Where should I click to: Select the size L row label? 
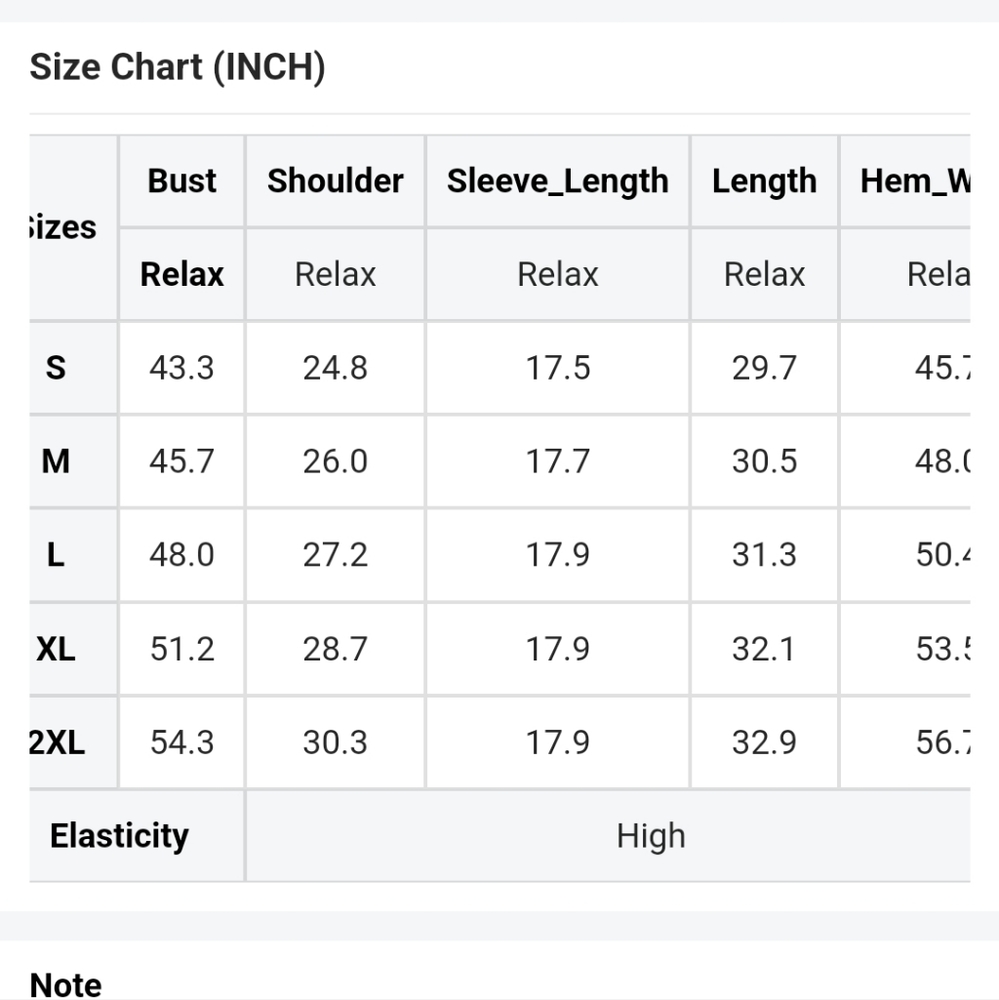pos(56,554)
